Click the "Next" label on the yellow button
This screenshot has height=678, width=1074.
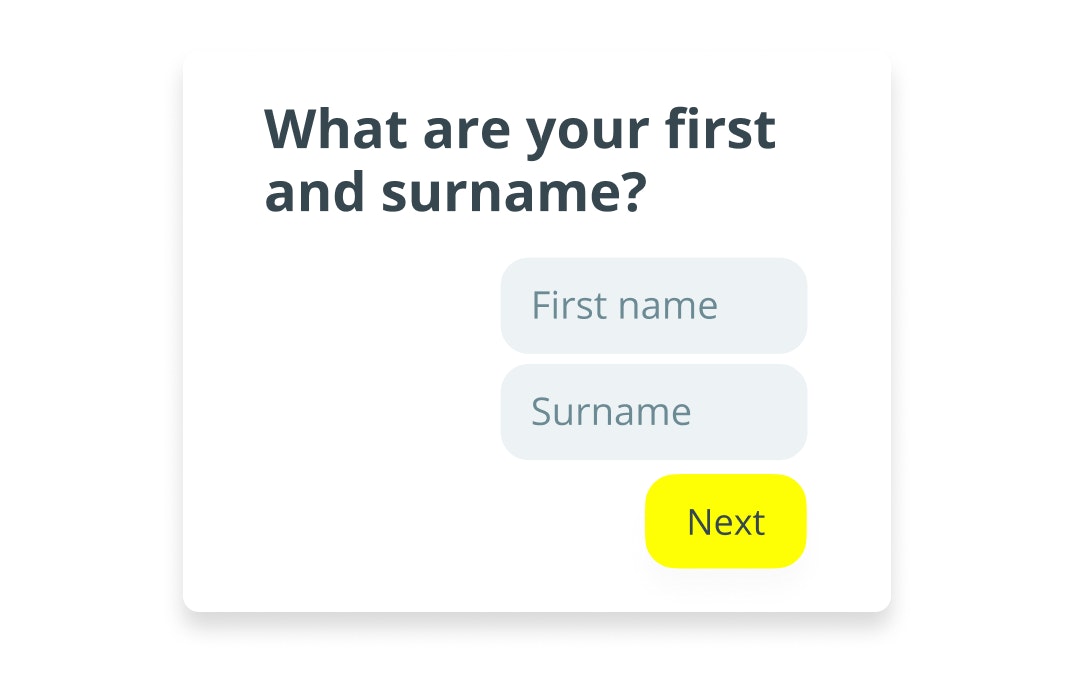tap(725, 522)
